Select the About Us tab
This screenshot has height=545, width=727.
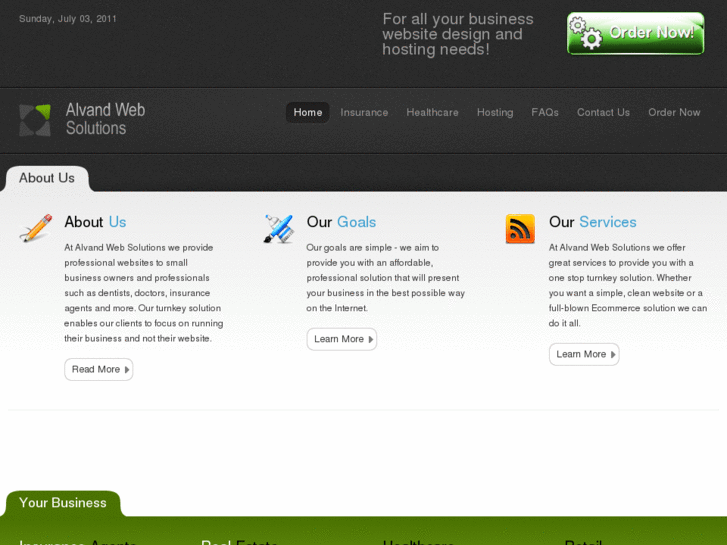coord(47,178)
